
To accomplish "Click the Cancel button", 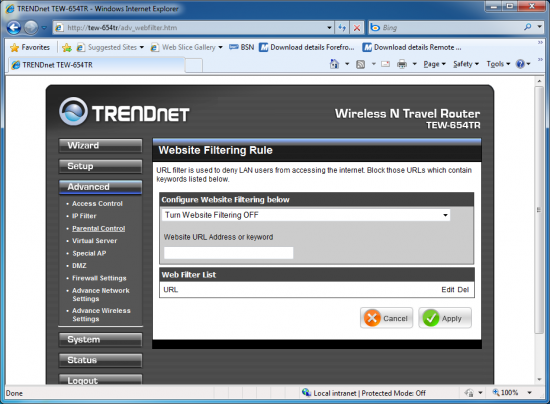I will 387,318.
